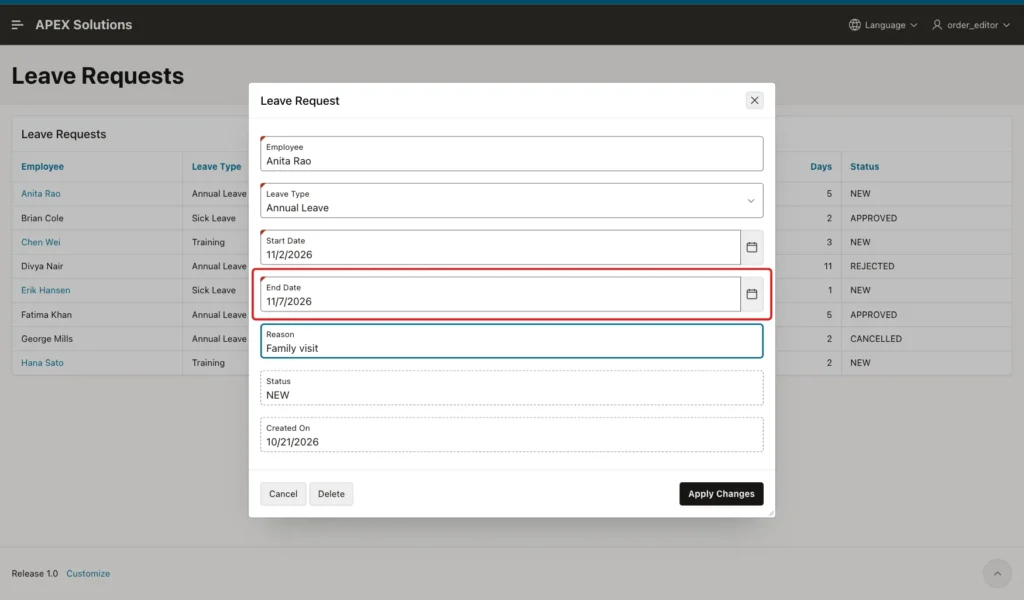Viewport: 1024px width, 600px height.
Task: Open the hamburger navigation menu icon
Action: coord(17,25)
